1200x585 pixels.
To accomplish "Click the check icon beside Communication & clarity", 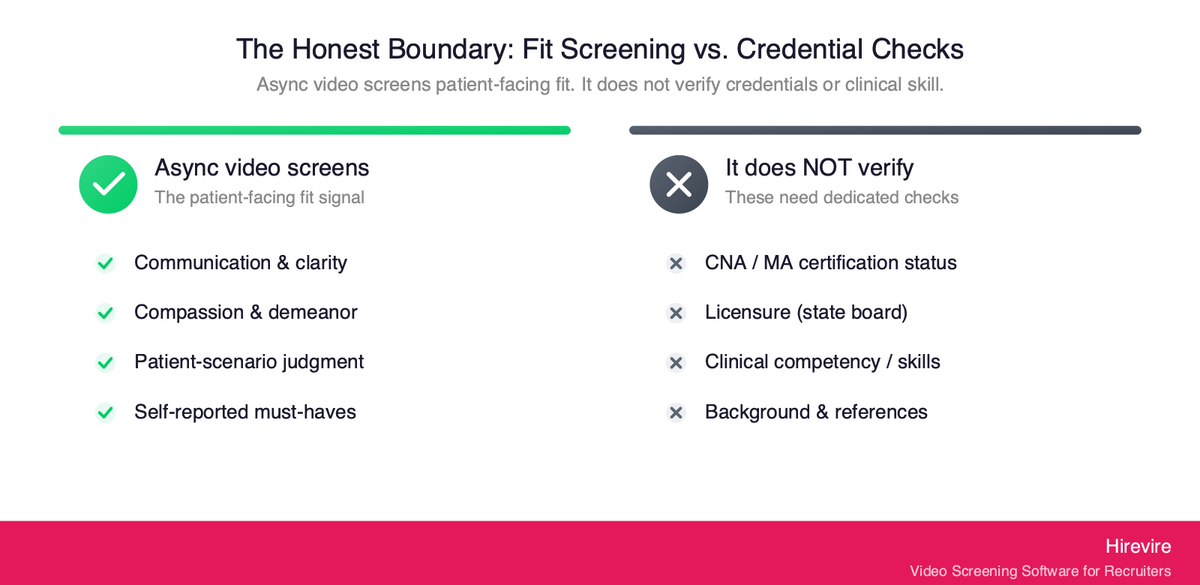I will (105, 263).
